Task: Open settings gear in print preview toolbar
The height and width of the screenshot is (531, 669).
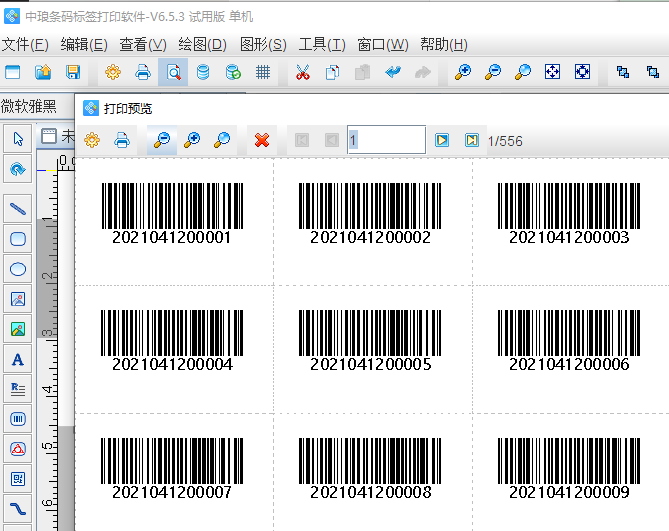Action: click(x=92, y=140)
